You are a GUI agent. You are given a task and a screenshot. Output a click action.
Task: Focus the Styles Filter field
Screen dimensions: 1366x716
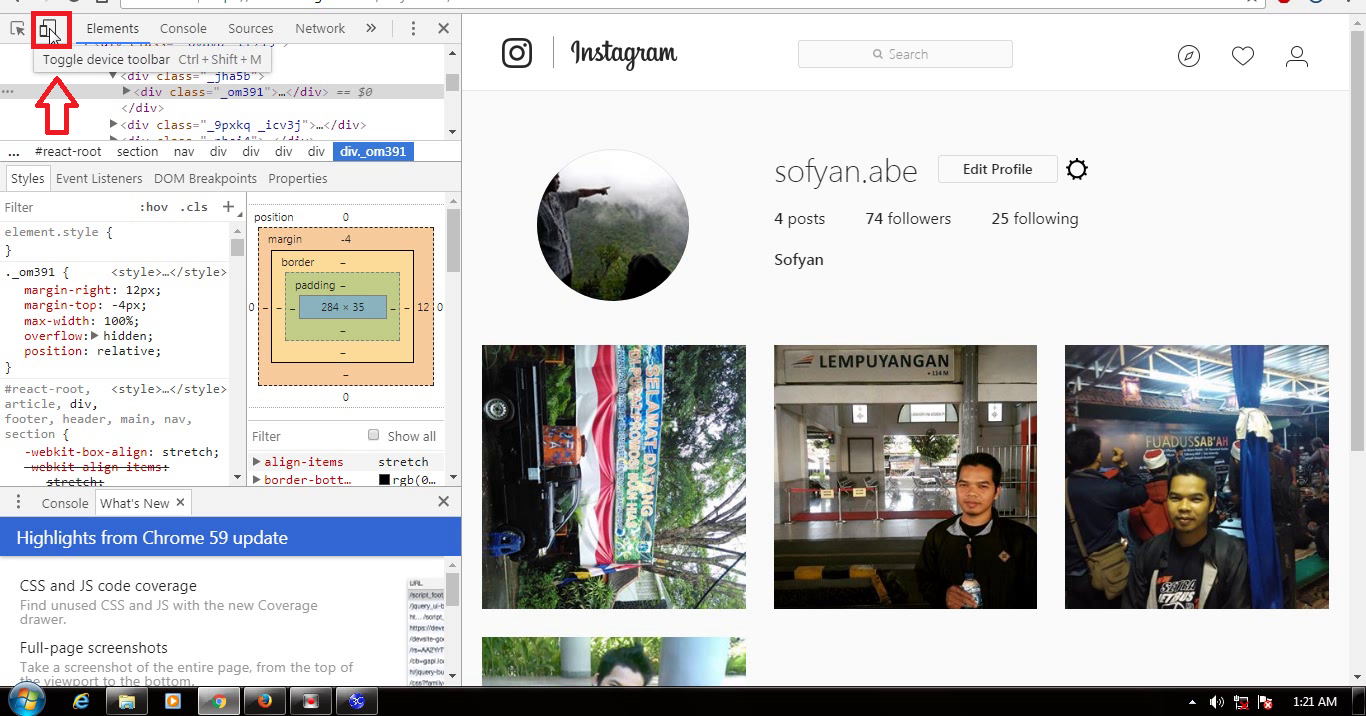(x=65, y=207)
